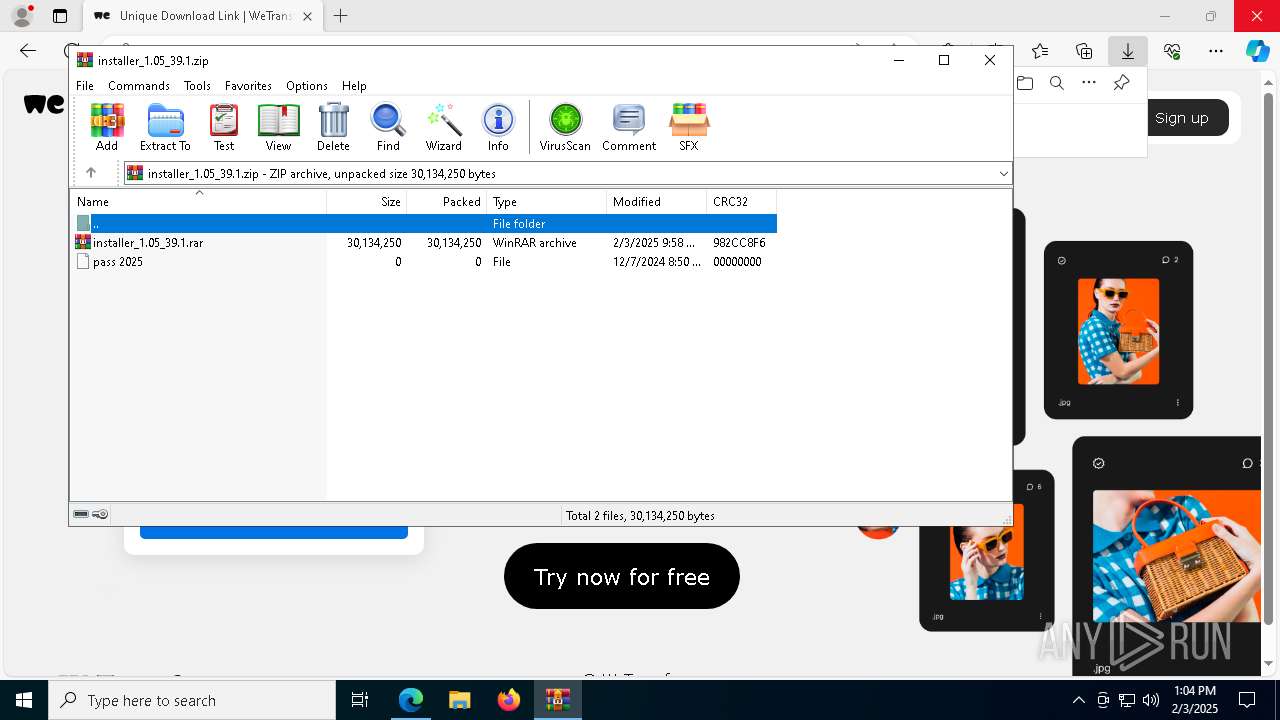Open the Wizard tool
This screenshot has height=720, width=1280.
point(444,127)
